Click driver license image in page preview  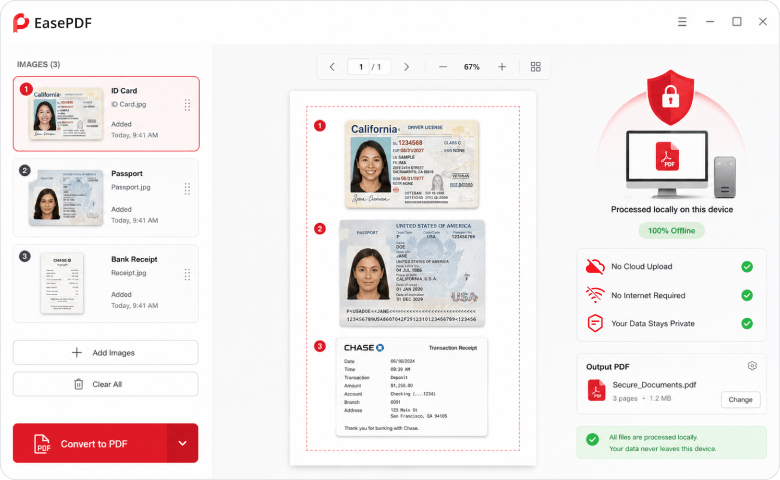411,164
